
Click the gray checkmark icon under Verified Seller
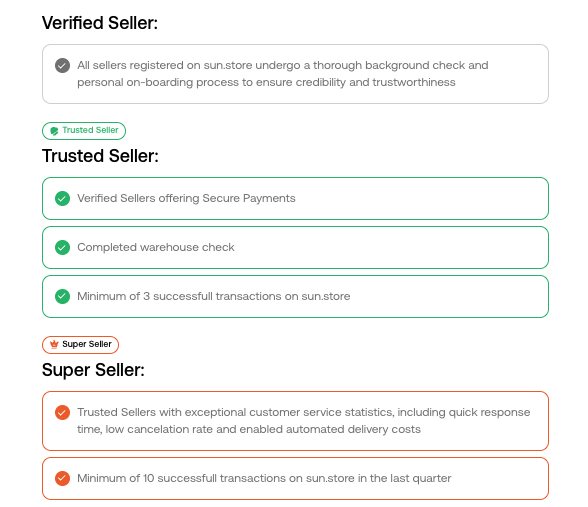tap(62, 65)
